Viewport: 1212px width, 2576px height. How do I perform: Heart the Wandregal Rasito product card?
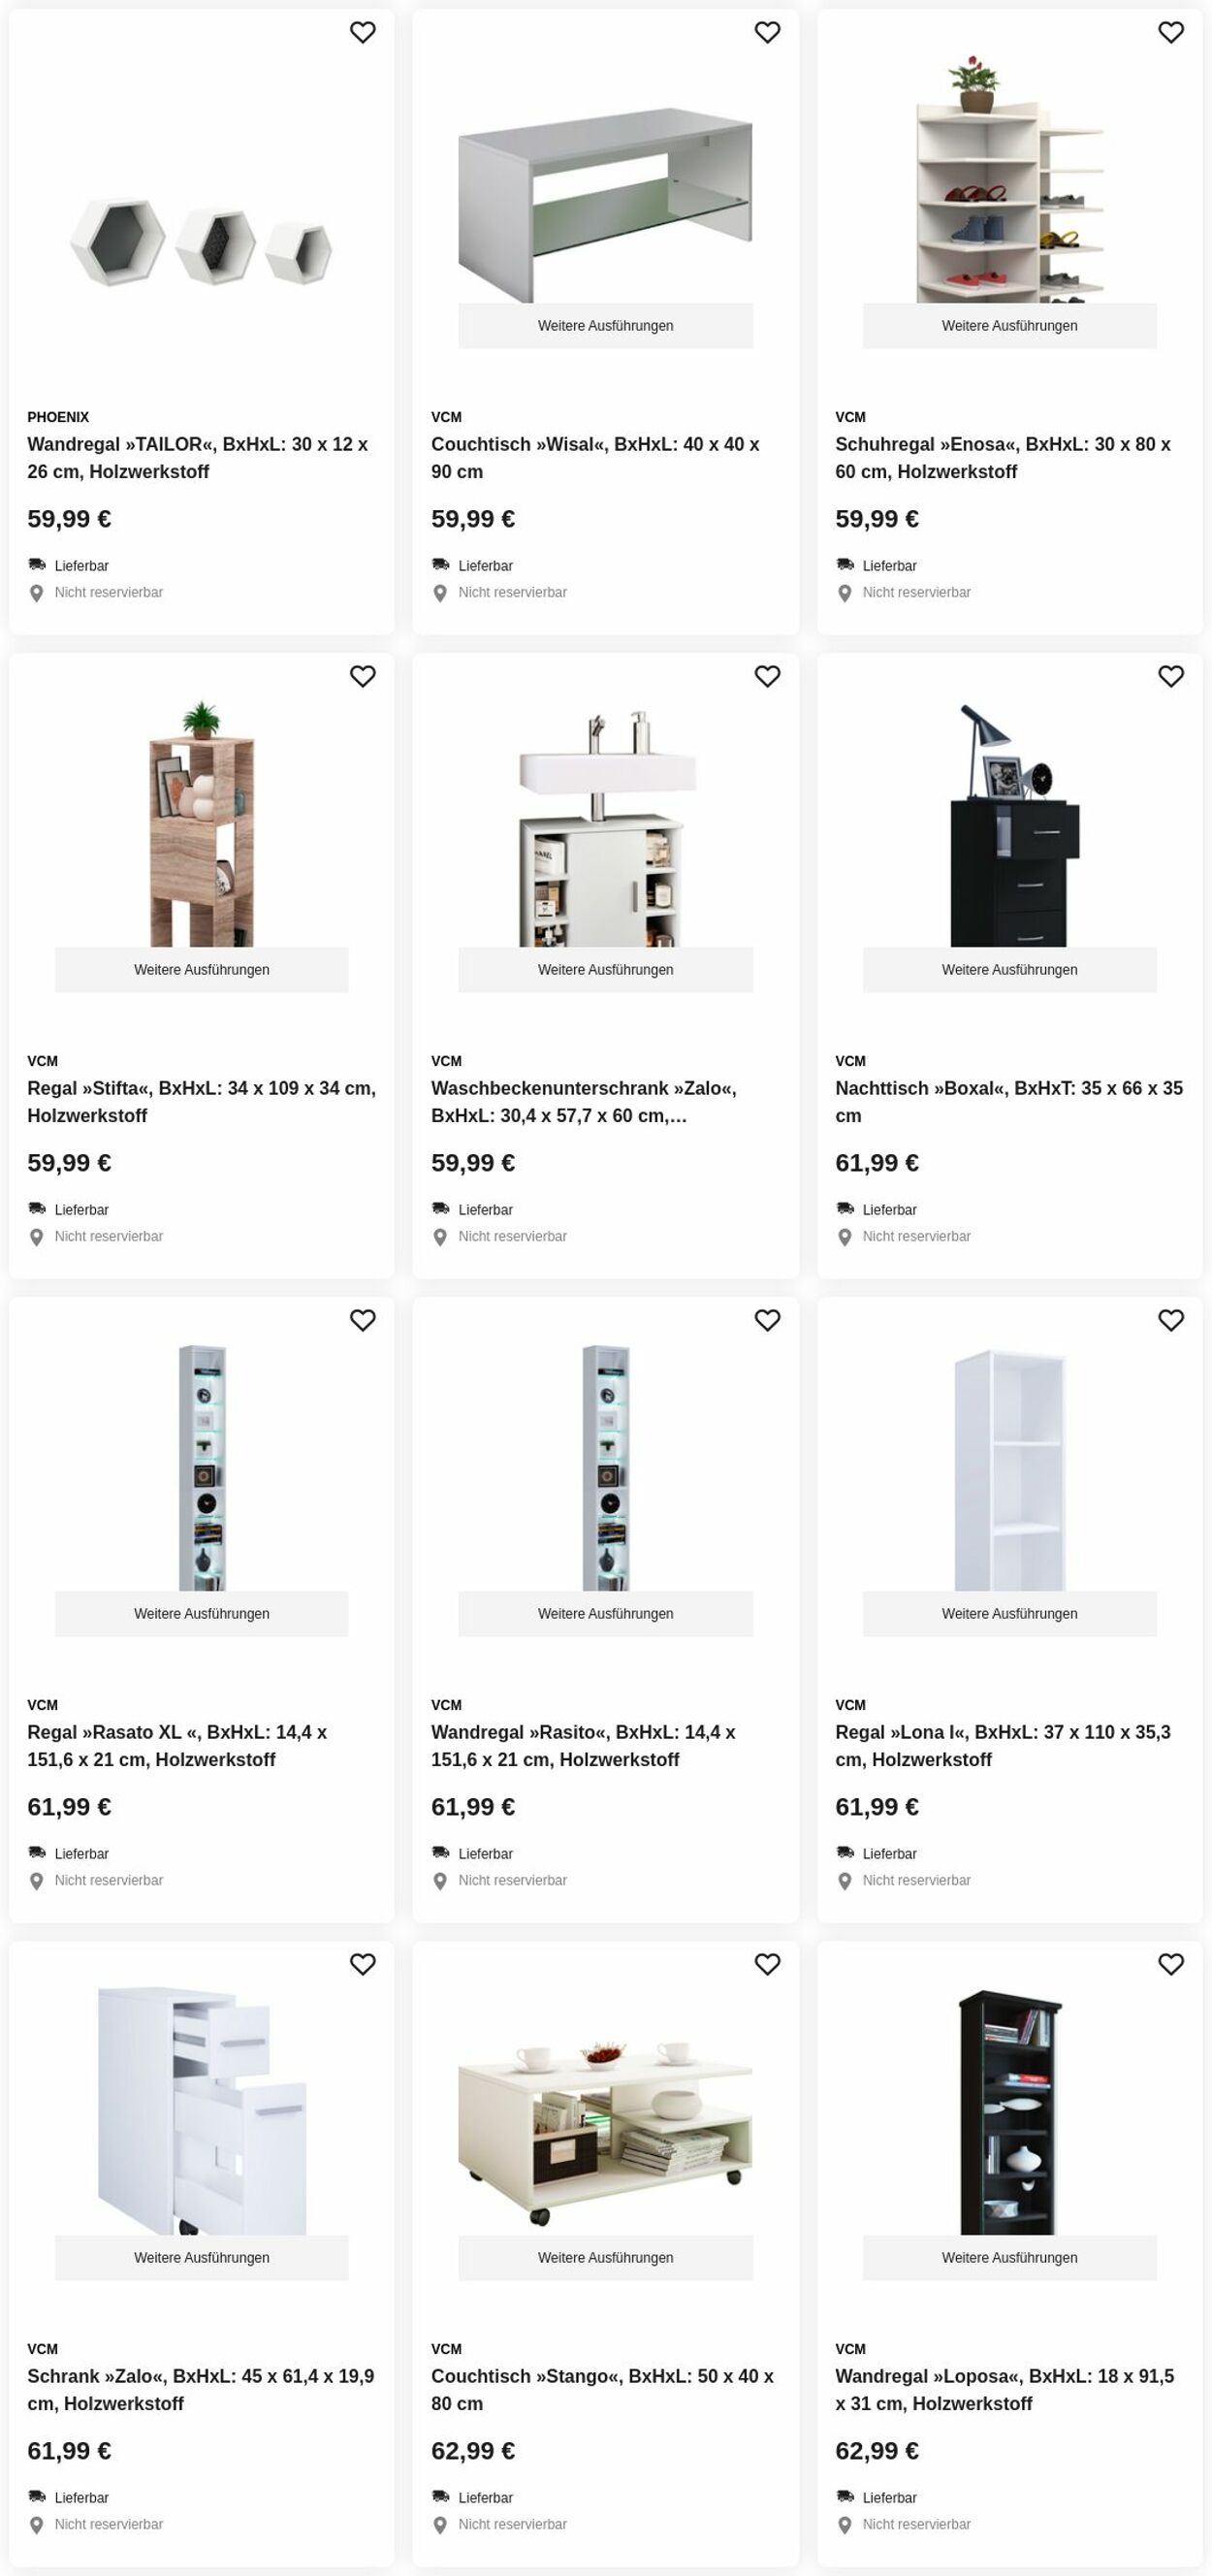coord(767,1321)
